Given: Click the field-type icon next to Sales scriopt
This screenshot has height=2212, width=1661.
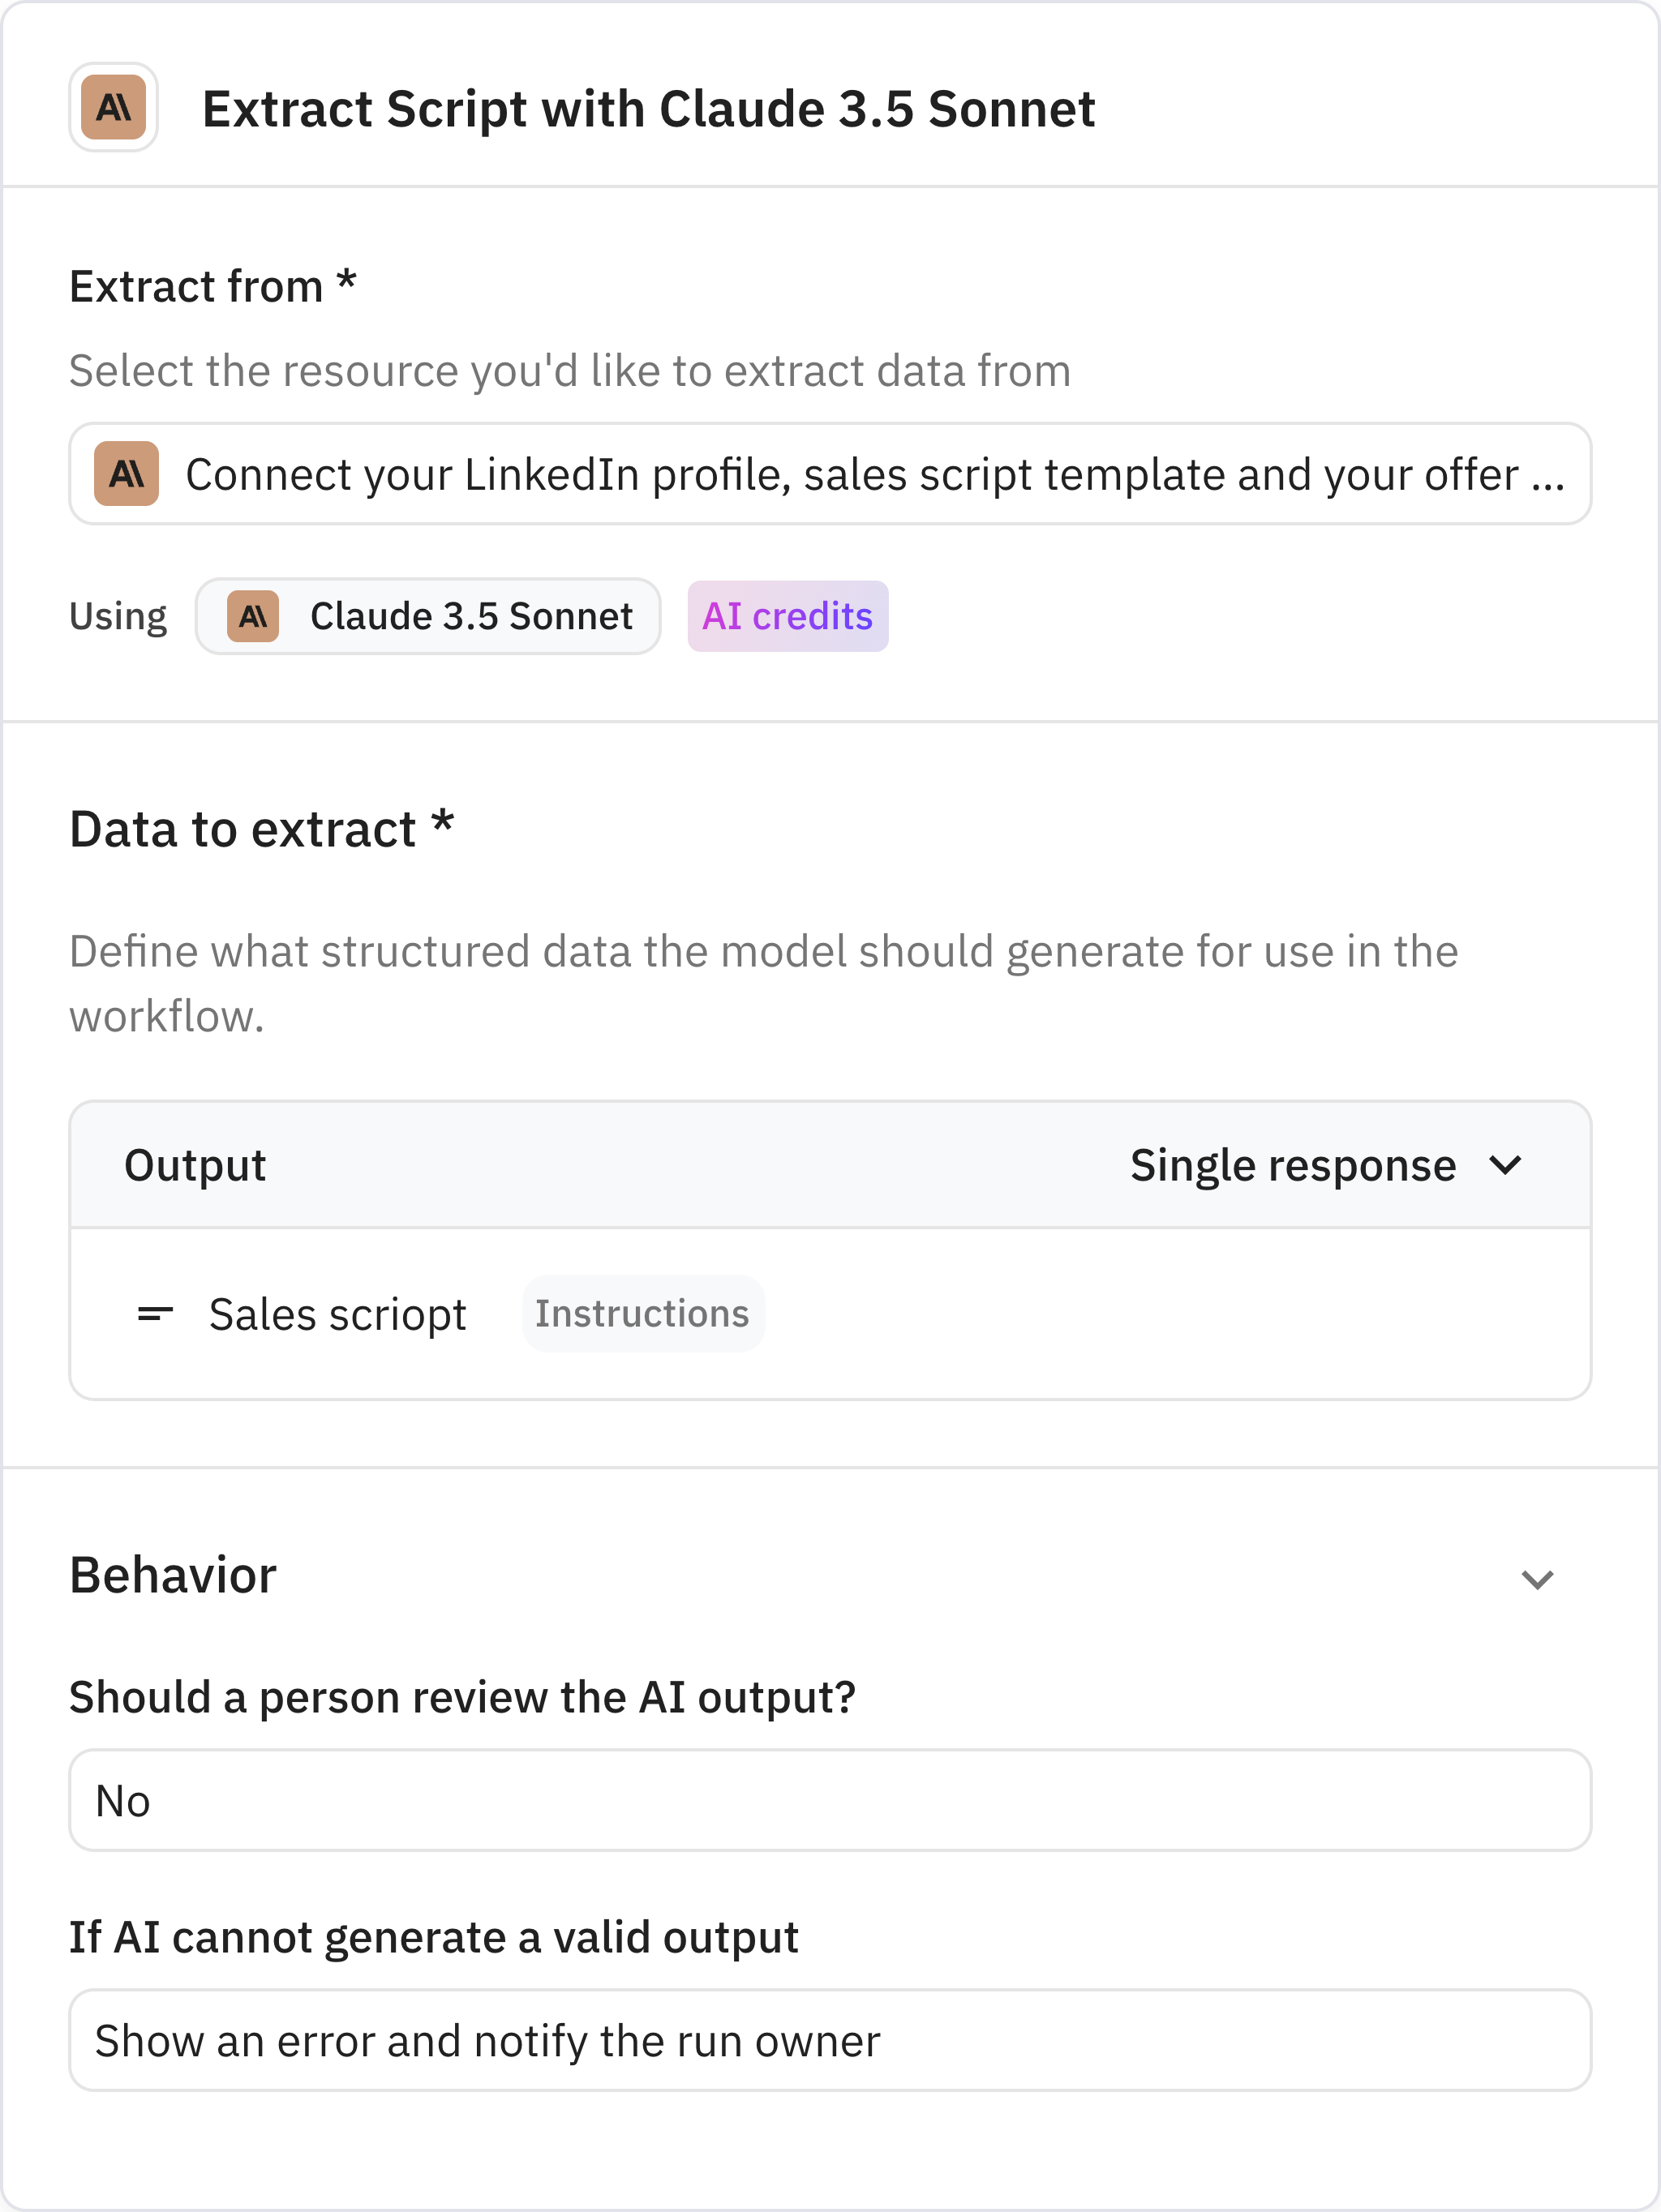Looking at the screenshot, I should [153, 1313].
